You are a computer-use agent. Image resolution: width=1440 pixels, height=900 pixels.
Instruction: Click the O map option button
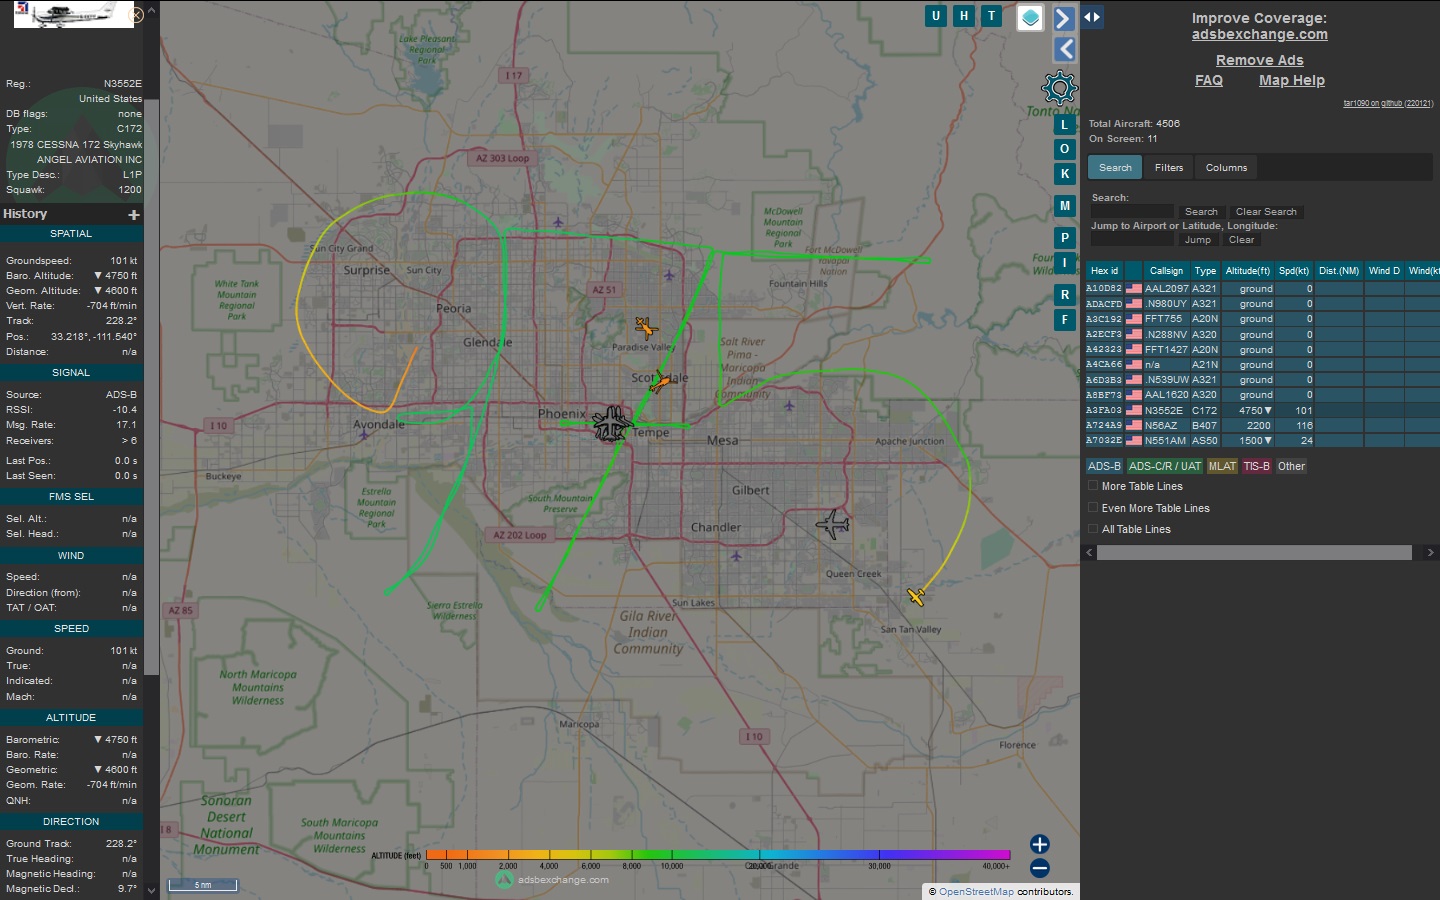click(1064, 149)
